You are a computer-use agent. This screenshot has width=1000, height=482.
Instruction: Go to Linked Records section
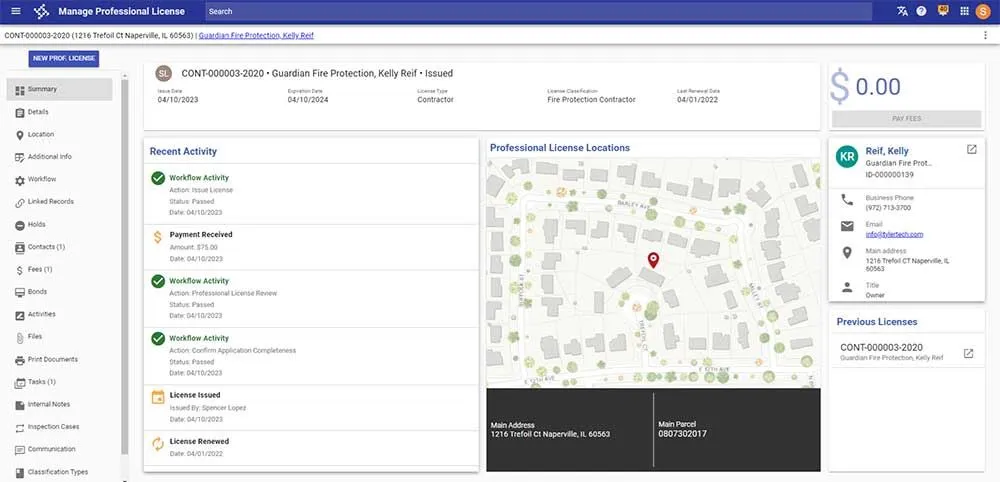[x=50, y=202]
